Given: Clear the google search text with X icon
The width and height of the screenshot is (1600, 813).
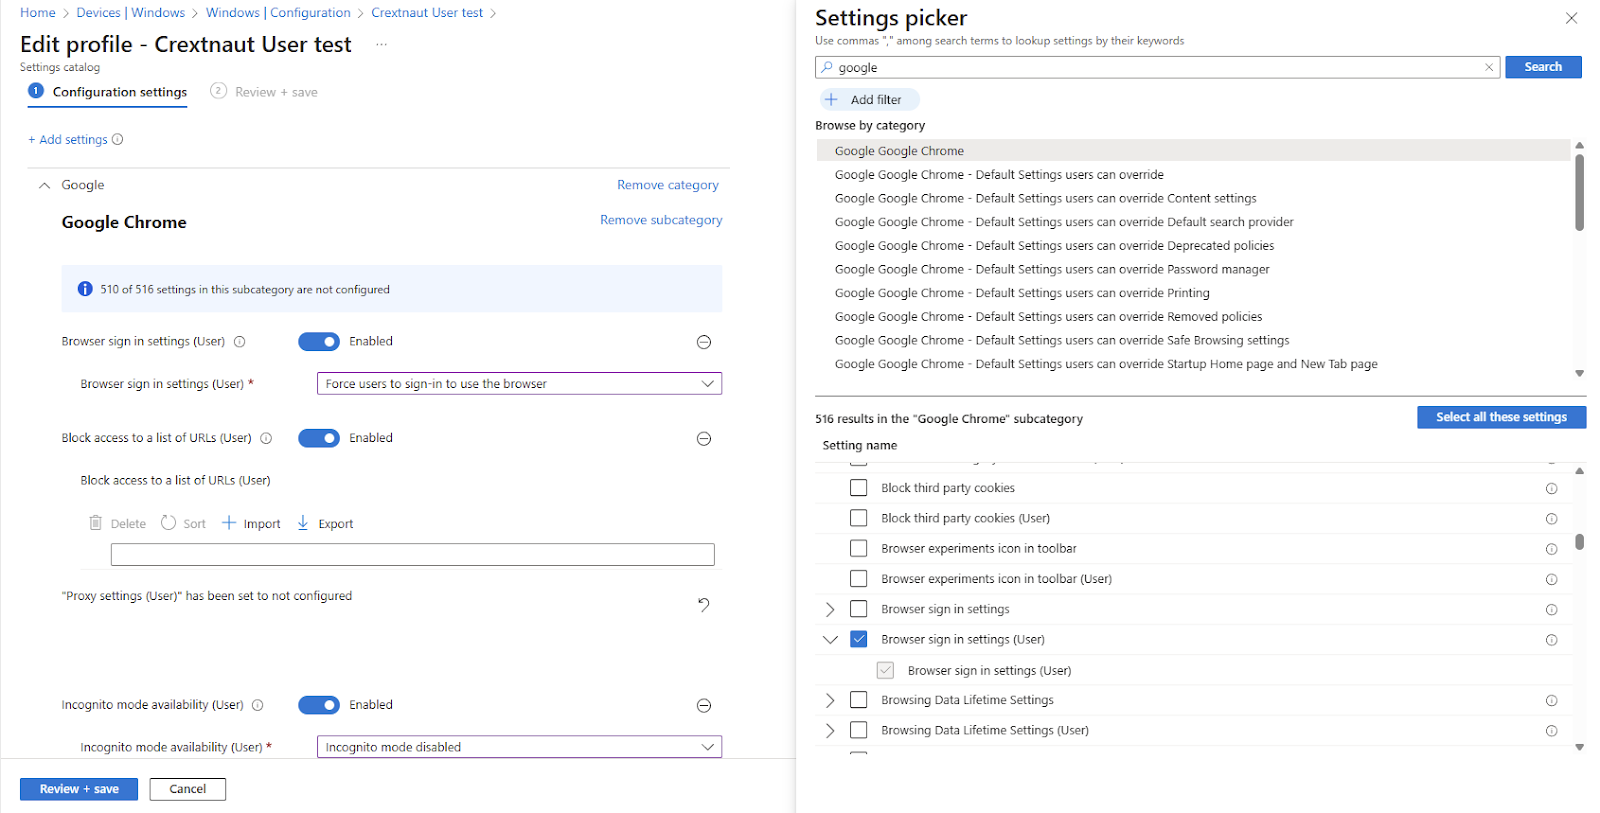Looking at the screenshot, I should (1488, 67).
